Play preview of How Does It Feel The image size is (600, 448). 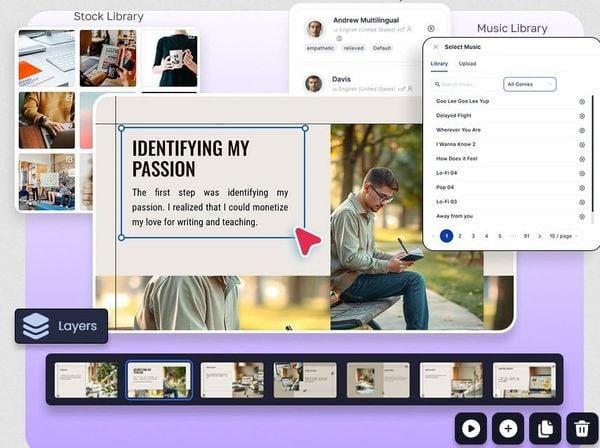pos(582,159)
